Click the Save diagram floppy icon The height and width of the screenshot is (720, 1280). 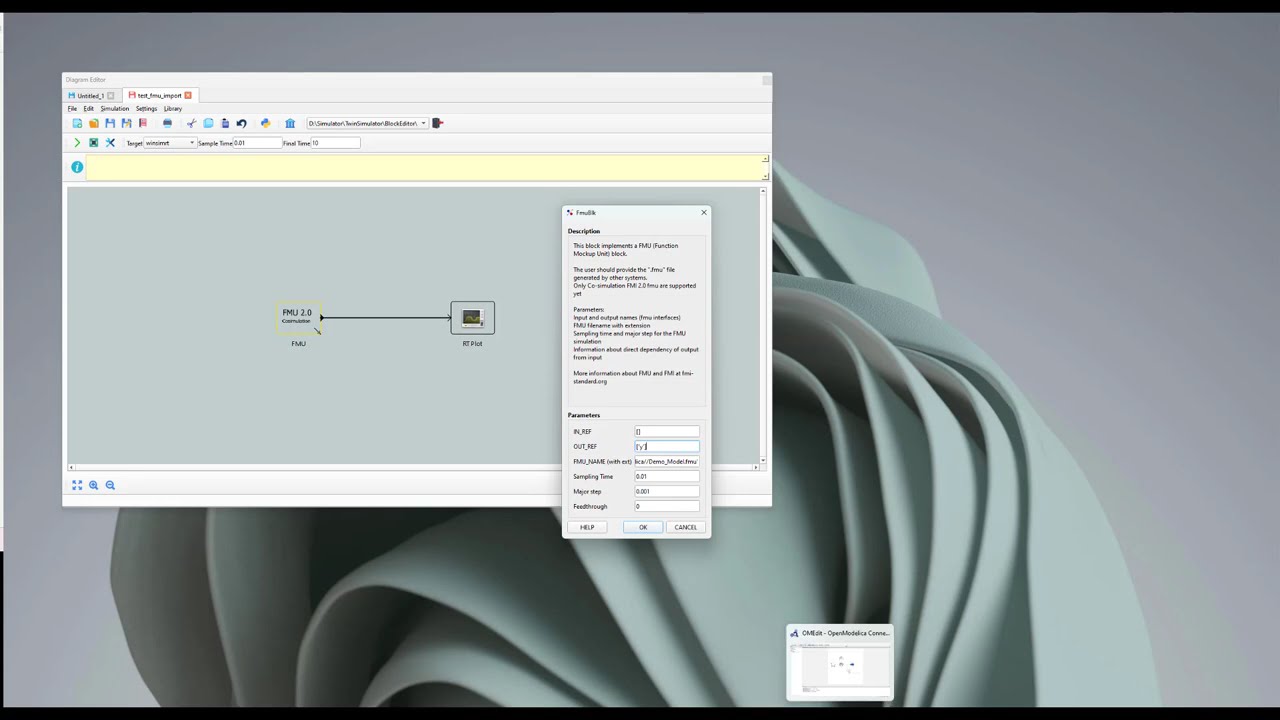pyautogui.click(x=110, y=123)
